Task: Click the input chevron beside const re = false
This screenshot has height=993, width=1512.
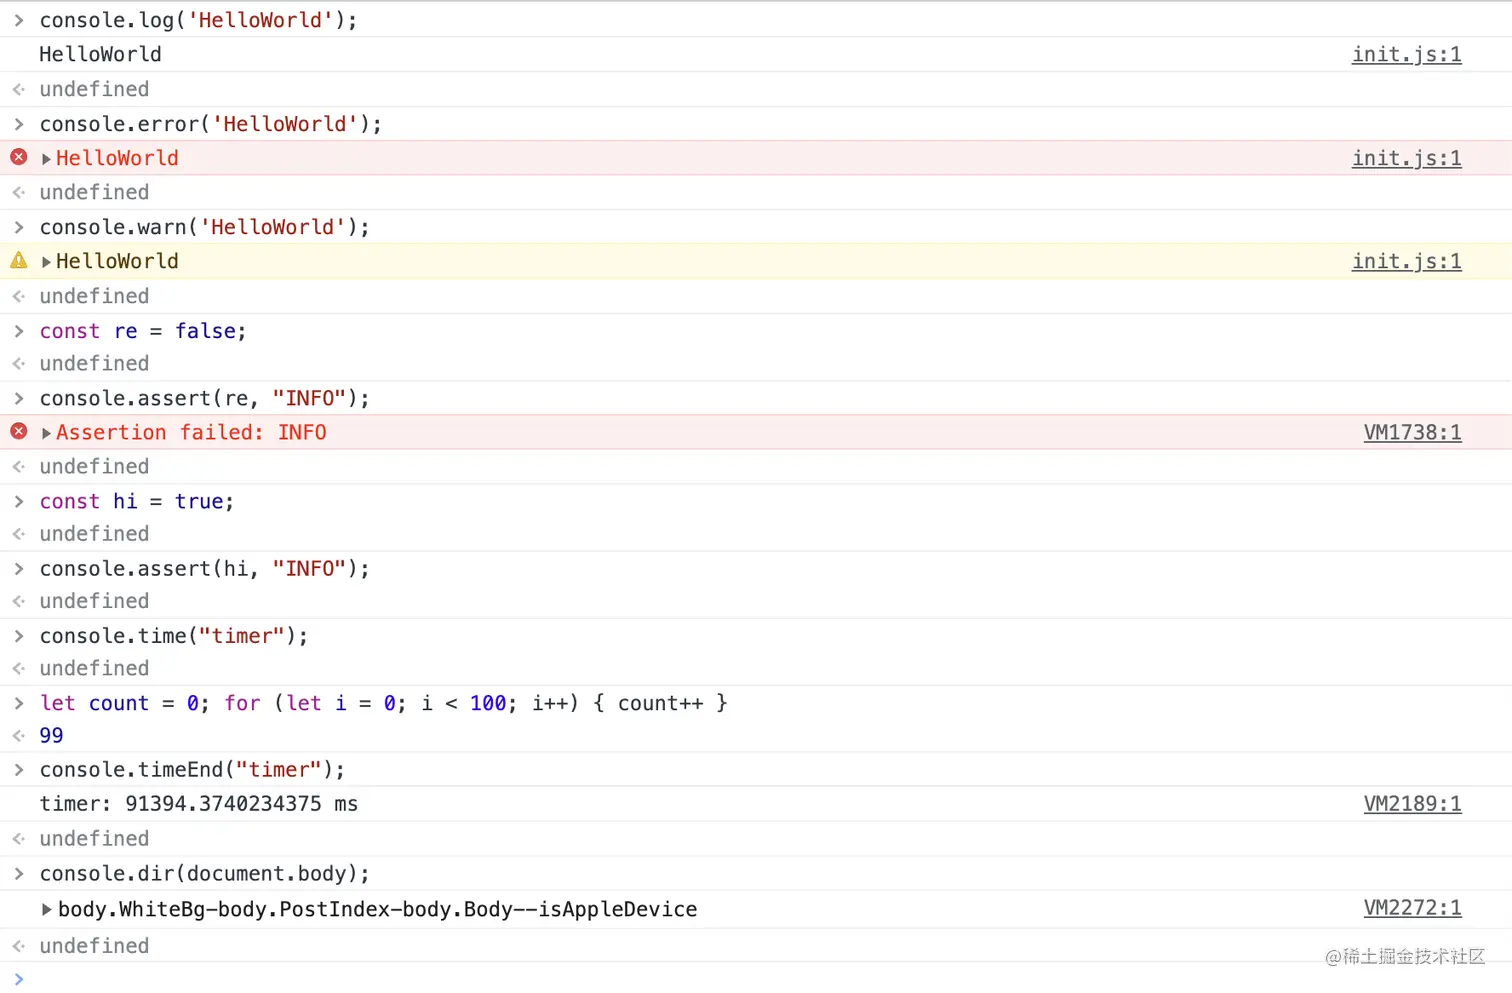Action: (19, 331)
